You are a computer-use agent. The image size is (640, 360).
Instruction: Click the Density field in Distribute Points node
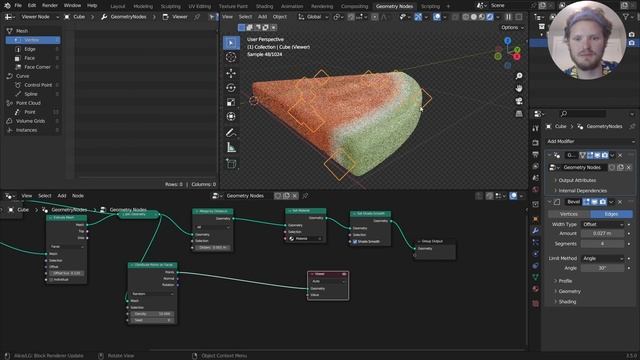[152, 314]
